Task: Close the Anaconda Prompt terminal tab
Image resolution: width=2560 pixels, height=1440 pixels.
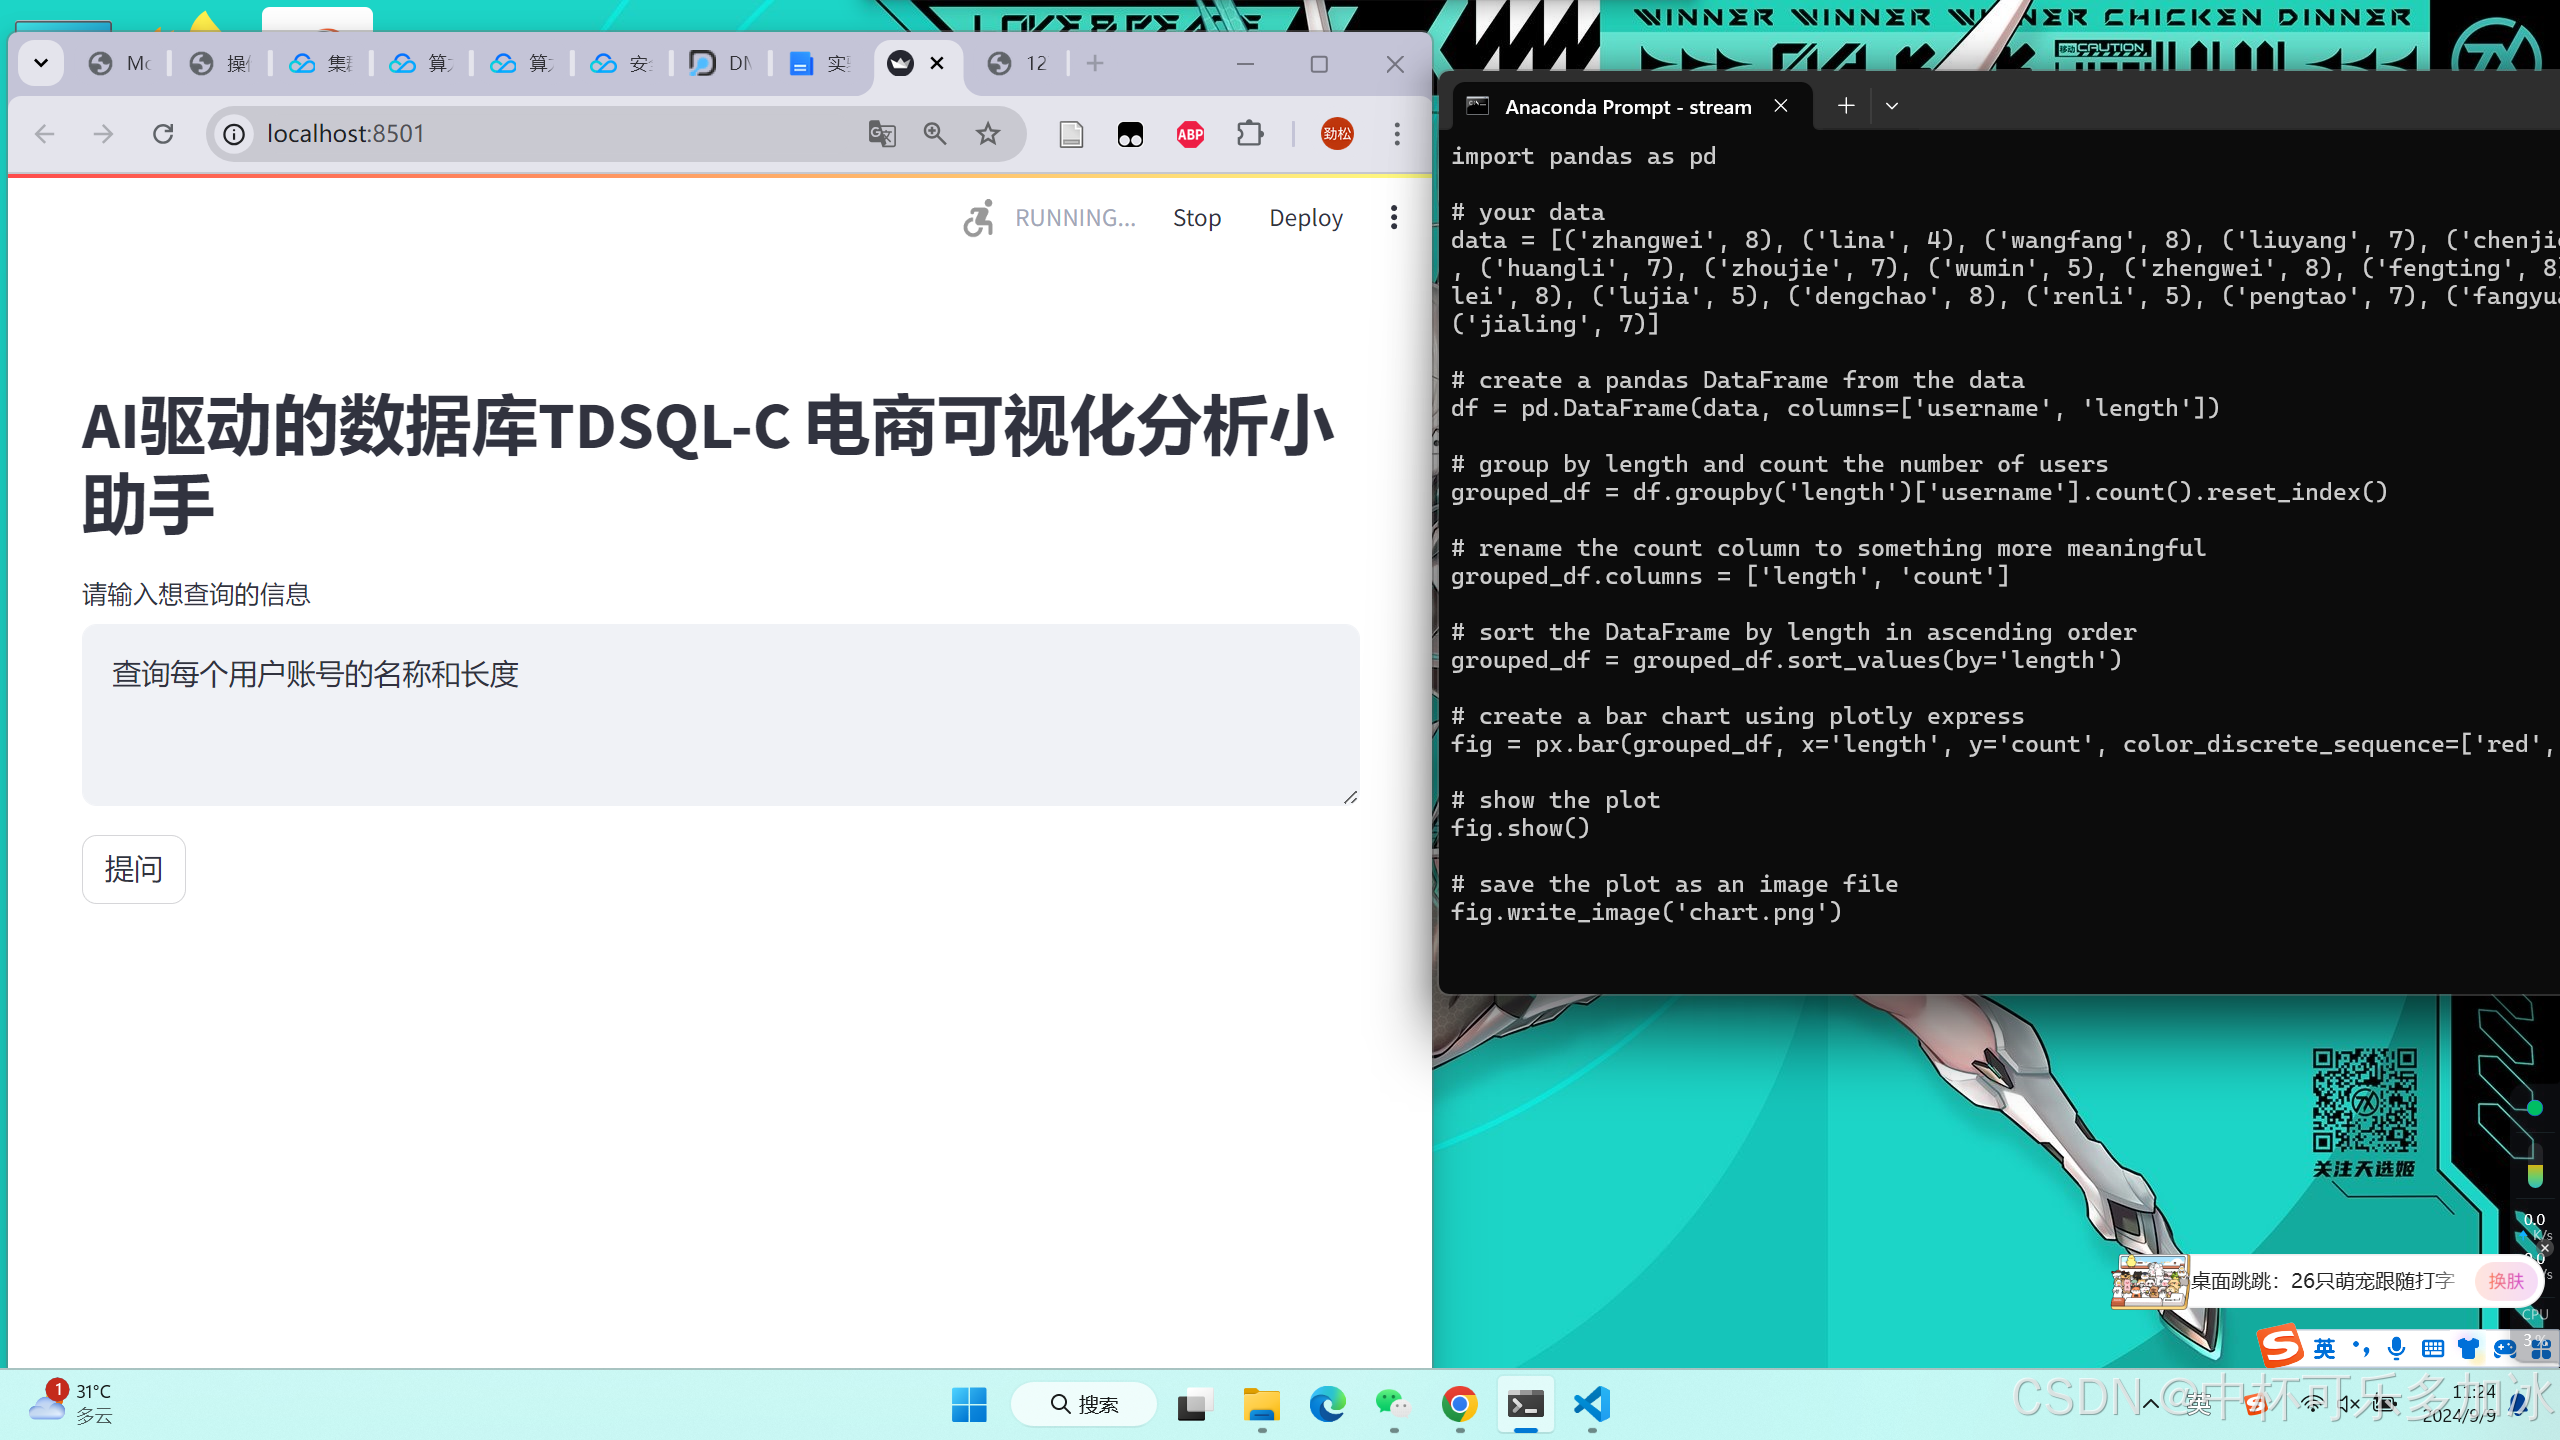Action: pyautogui.click(x=1781, y=106)
